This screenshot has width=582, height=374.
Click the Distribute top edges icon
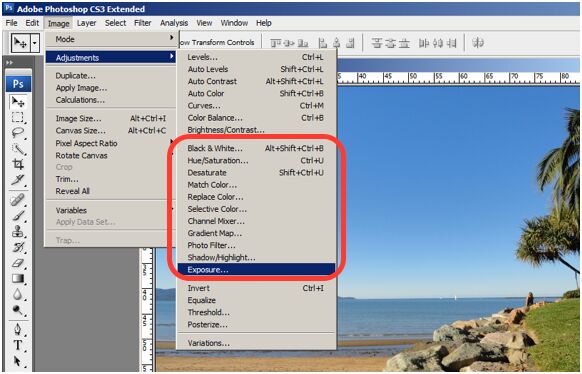click(x=376, y=43)
